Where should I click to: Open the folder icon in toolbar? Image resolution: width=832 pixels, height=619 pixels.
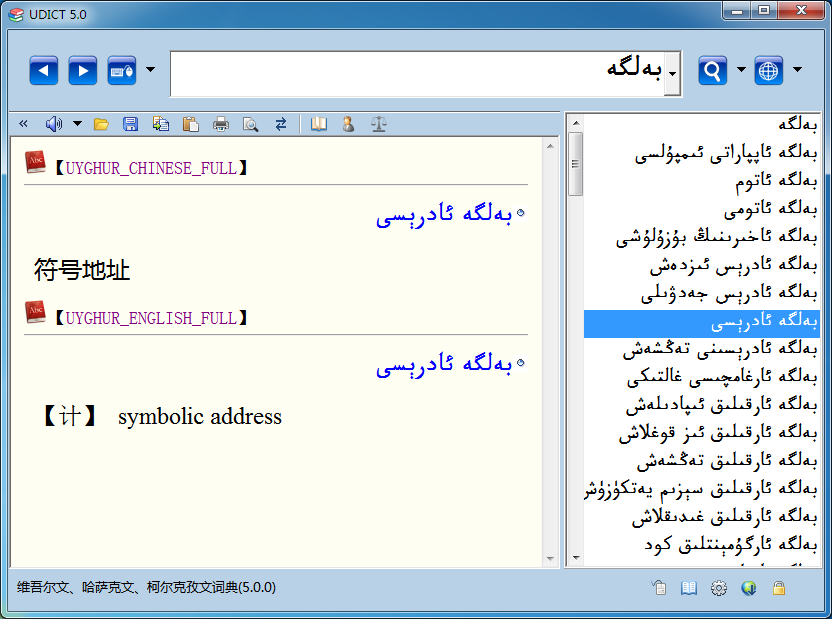(x=101, y=124)
